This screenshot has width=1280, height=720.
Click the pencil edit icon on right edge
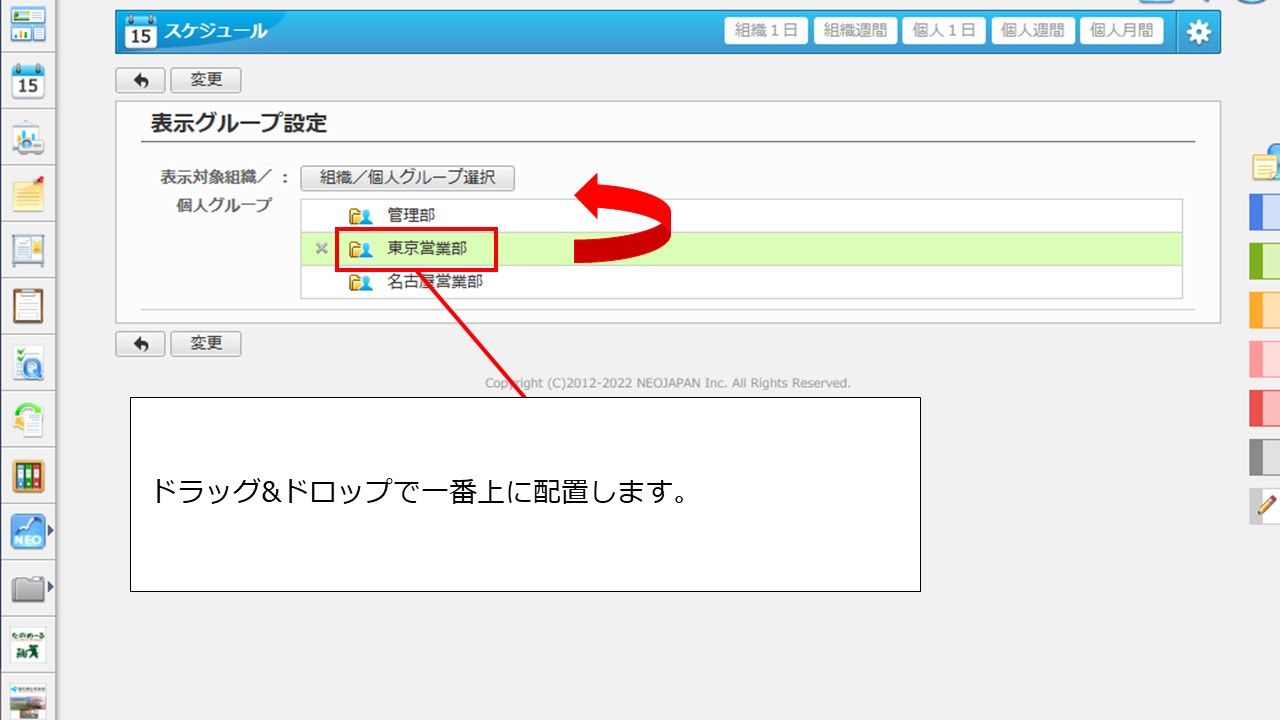(x=1265, y=506)
